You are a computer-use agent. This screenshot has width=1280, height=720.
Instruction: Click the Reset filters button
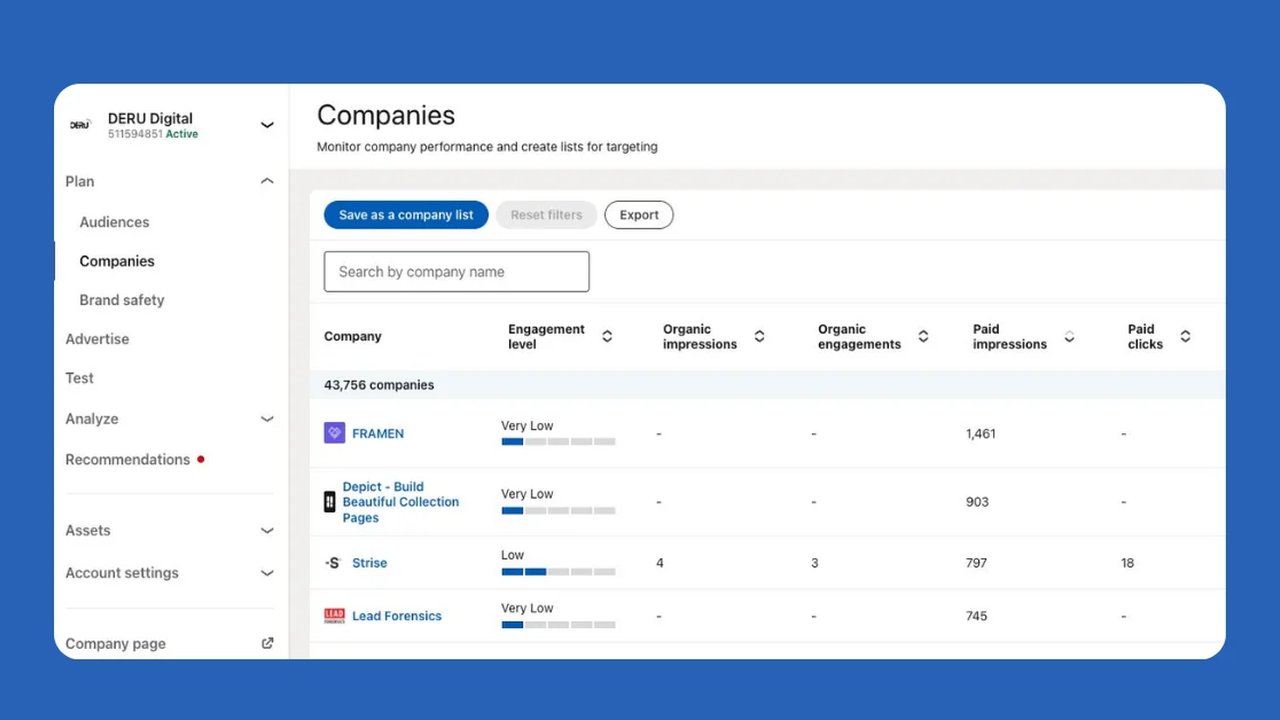pyautogui.click(x=546, y=215)
